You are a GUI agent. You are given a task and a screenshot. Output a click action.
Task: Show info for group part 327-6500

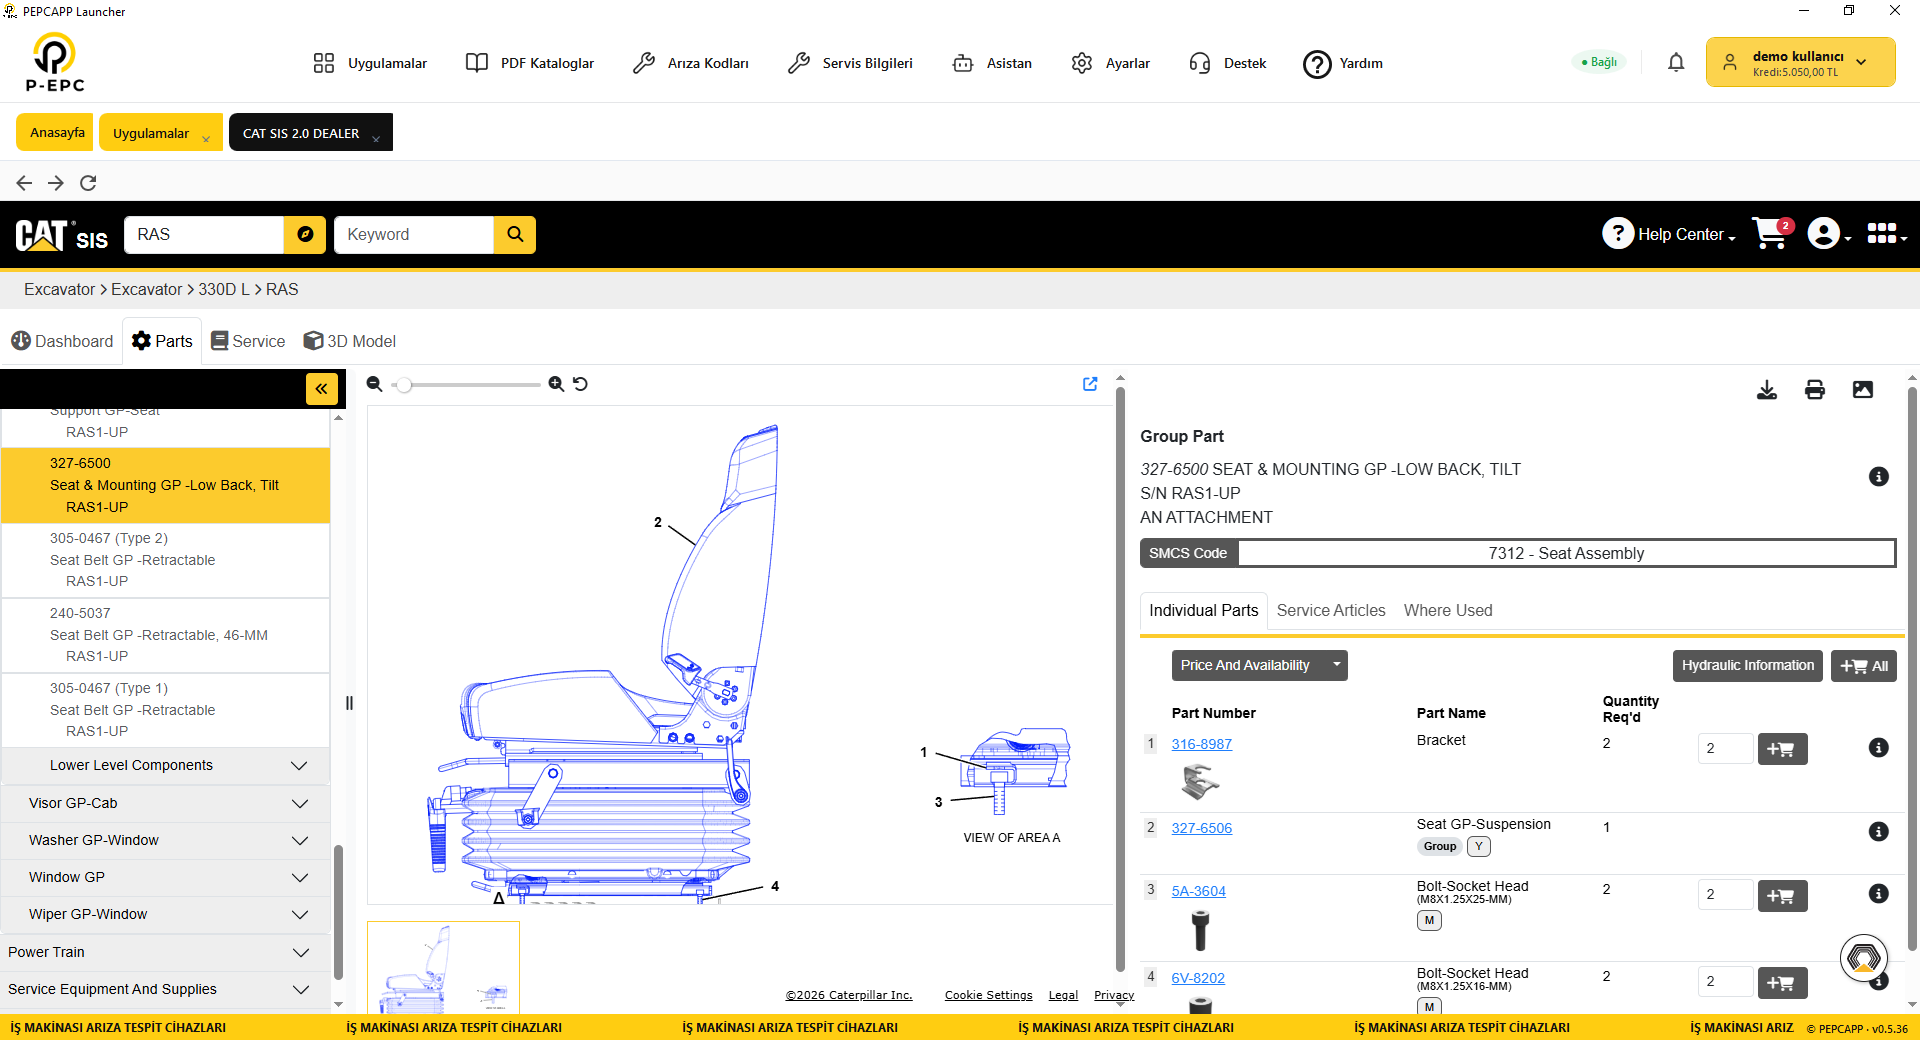(x=1879, y=477)
